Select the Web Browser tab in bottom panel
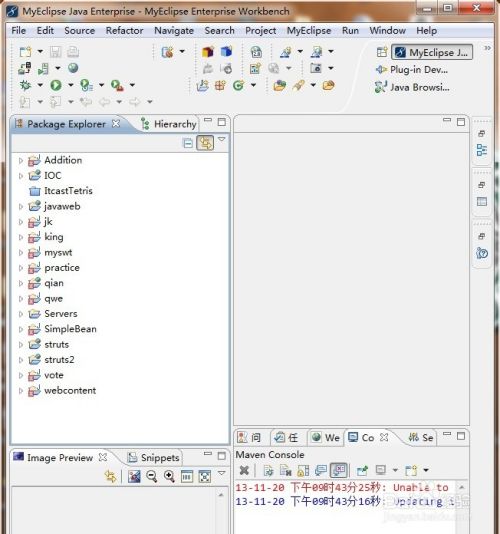500x534 pixels. (326, 437)
